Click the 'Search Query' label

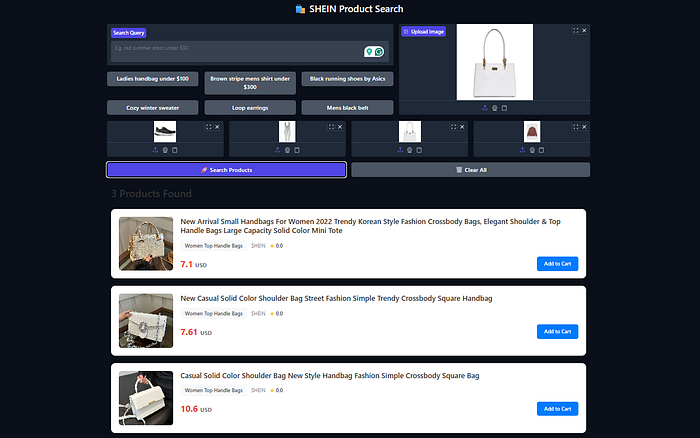[129, 33]
